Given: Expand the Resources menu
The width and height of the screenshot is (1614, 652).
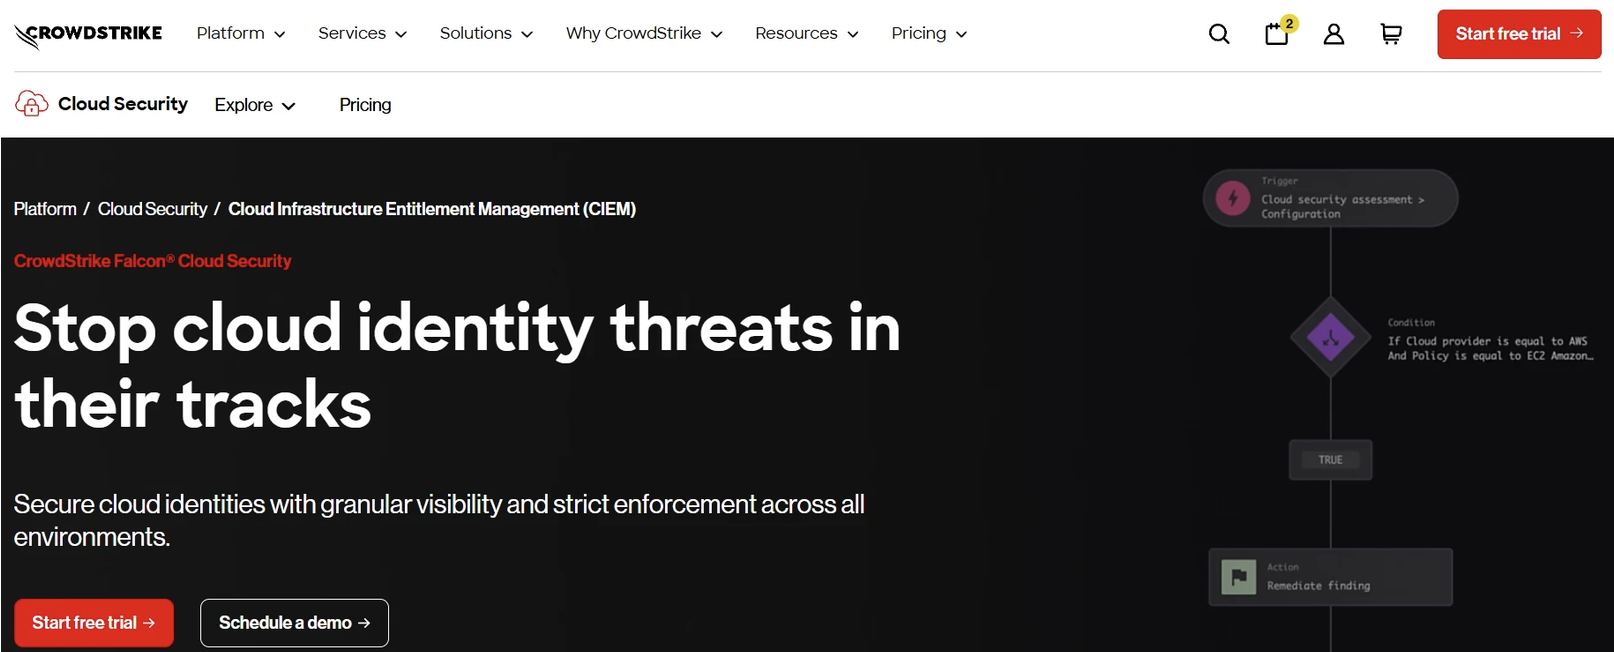Looking at the screenshot, I should (x=807, y=33).
